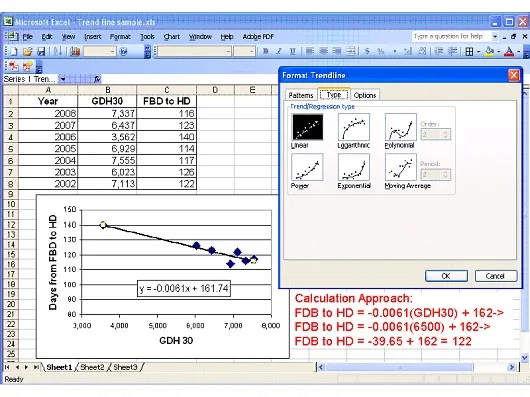The width and height of the screenshot is (530, 397).
Task: Click the Borders grid icon
Action: (469, 52)
